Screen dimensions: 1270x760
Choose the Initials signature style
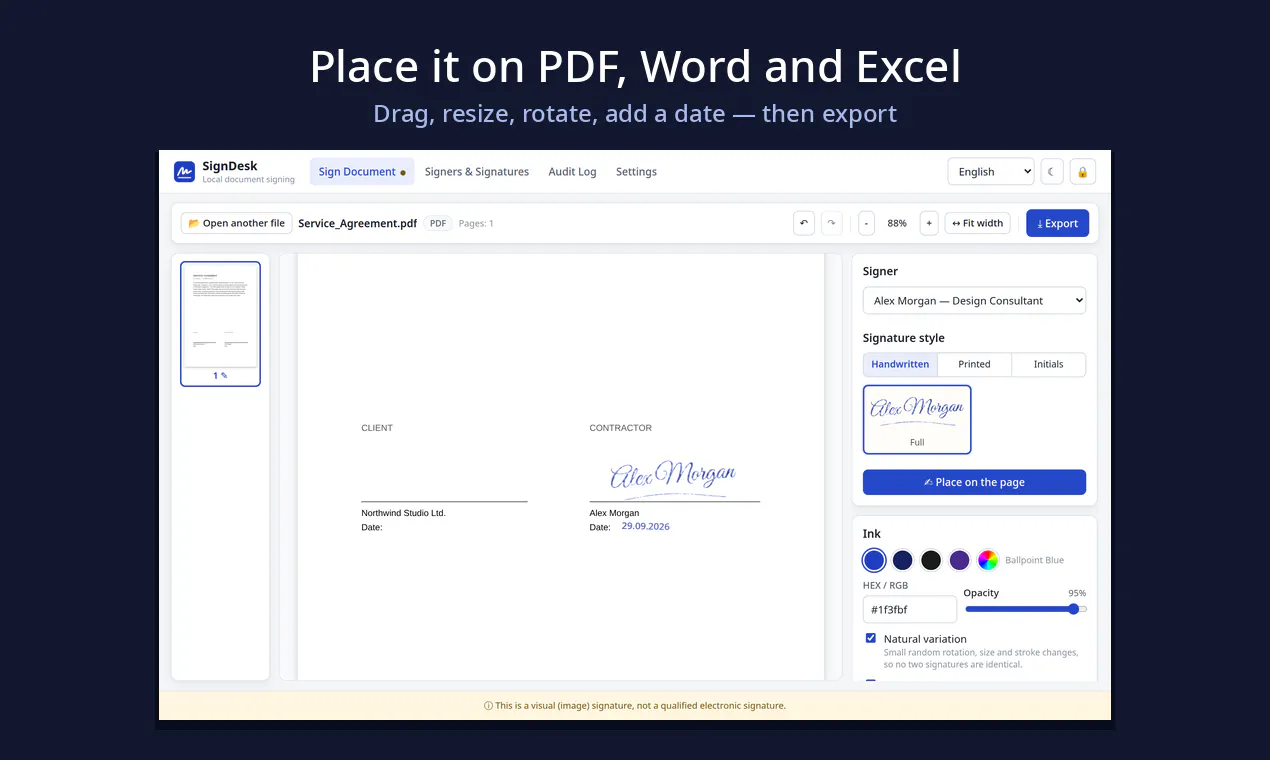point(1048,364)
